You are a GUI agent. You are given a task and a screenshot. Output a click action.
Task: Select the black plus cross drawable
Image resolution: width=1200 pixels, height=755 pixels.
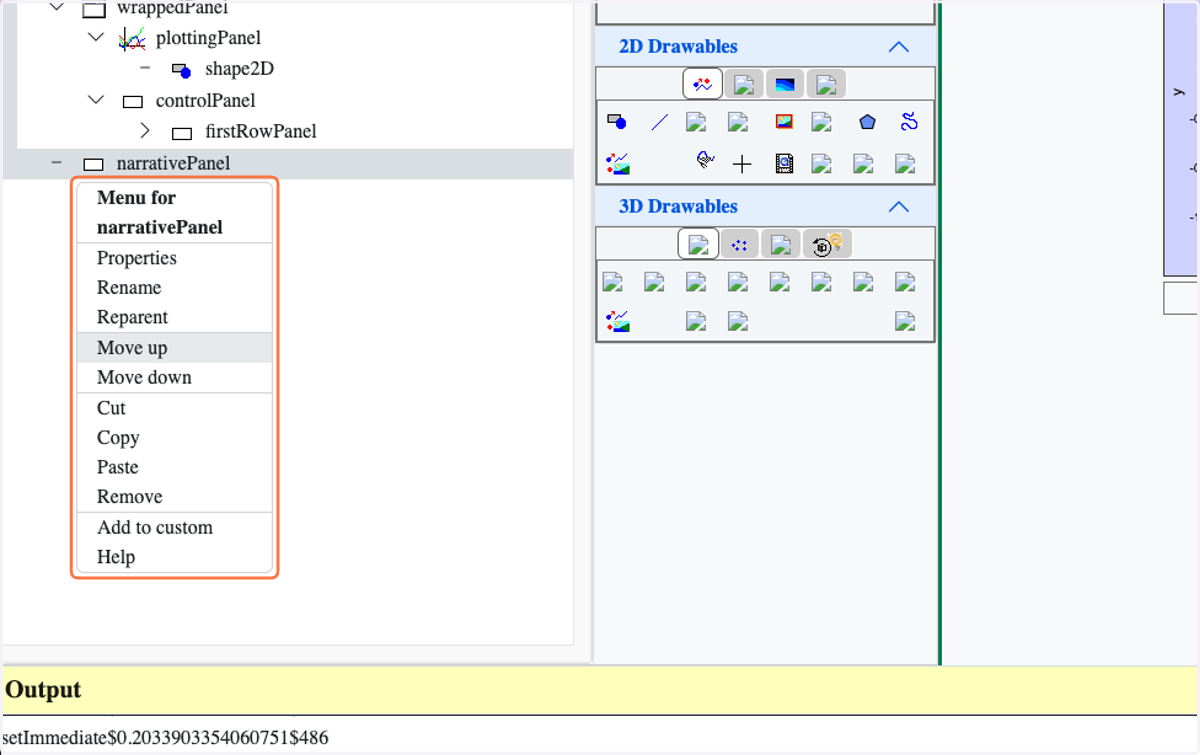pyautogui.click(x=742, y=164)
